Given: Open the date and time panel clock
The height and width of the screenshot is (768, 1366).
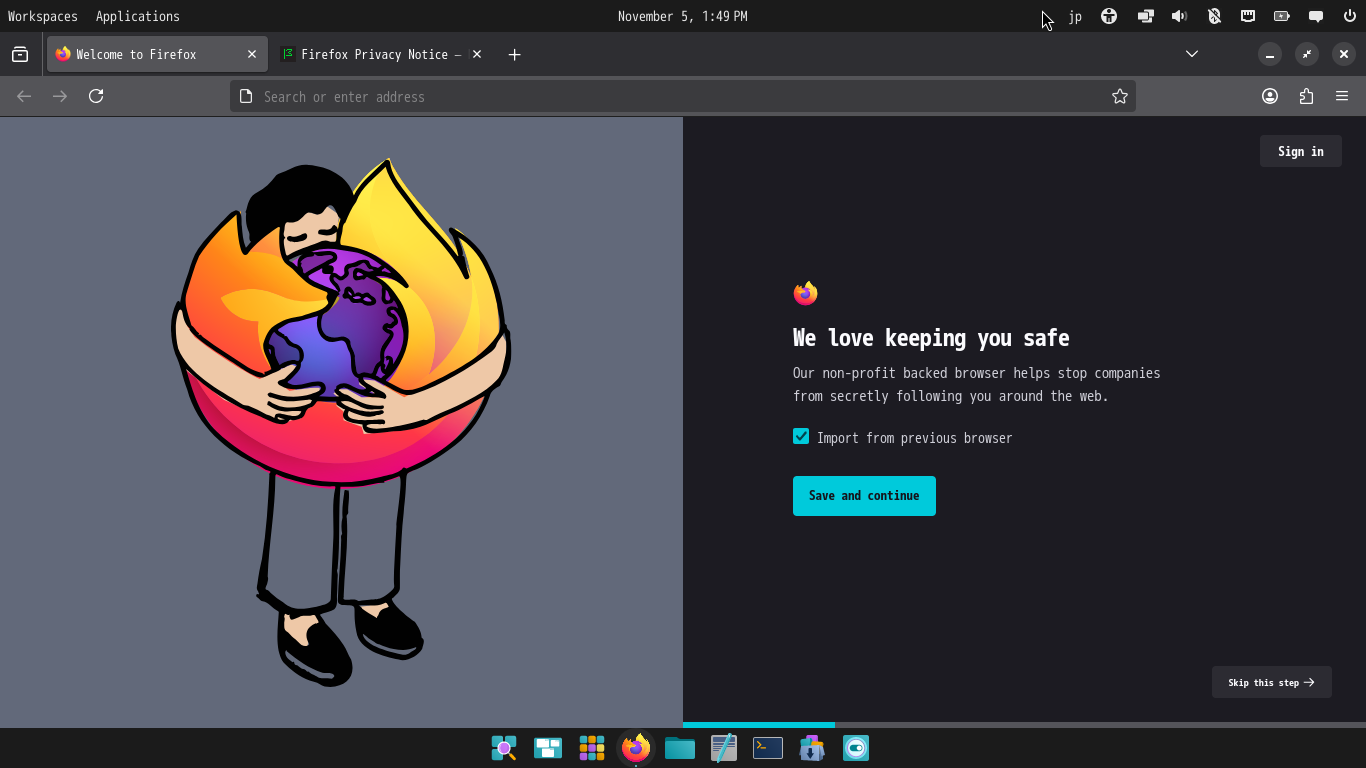Looking at the screenshot, I should click(683, 16).
